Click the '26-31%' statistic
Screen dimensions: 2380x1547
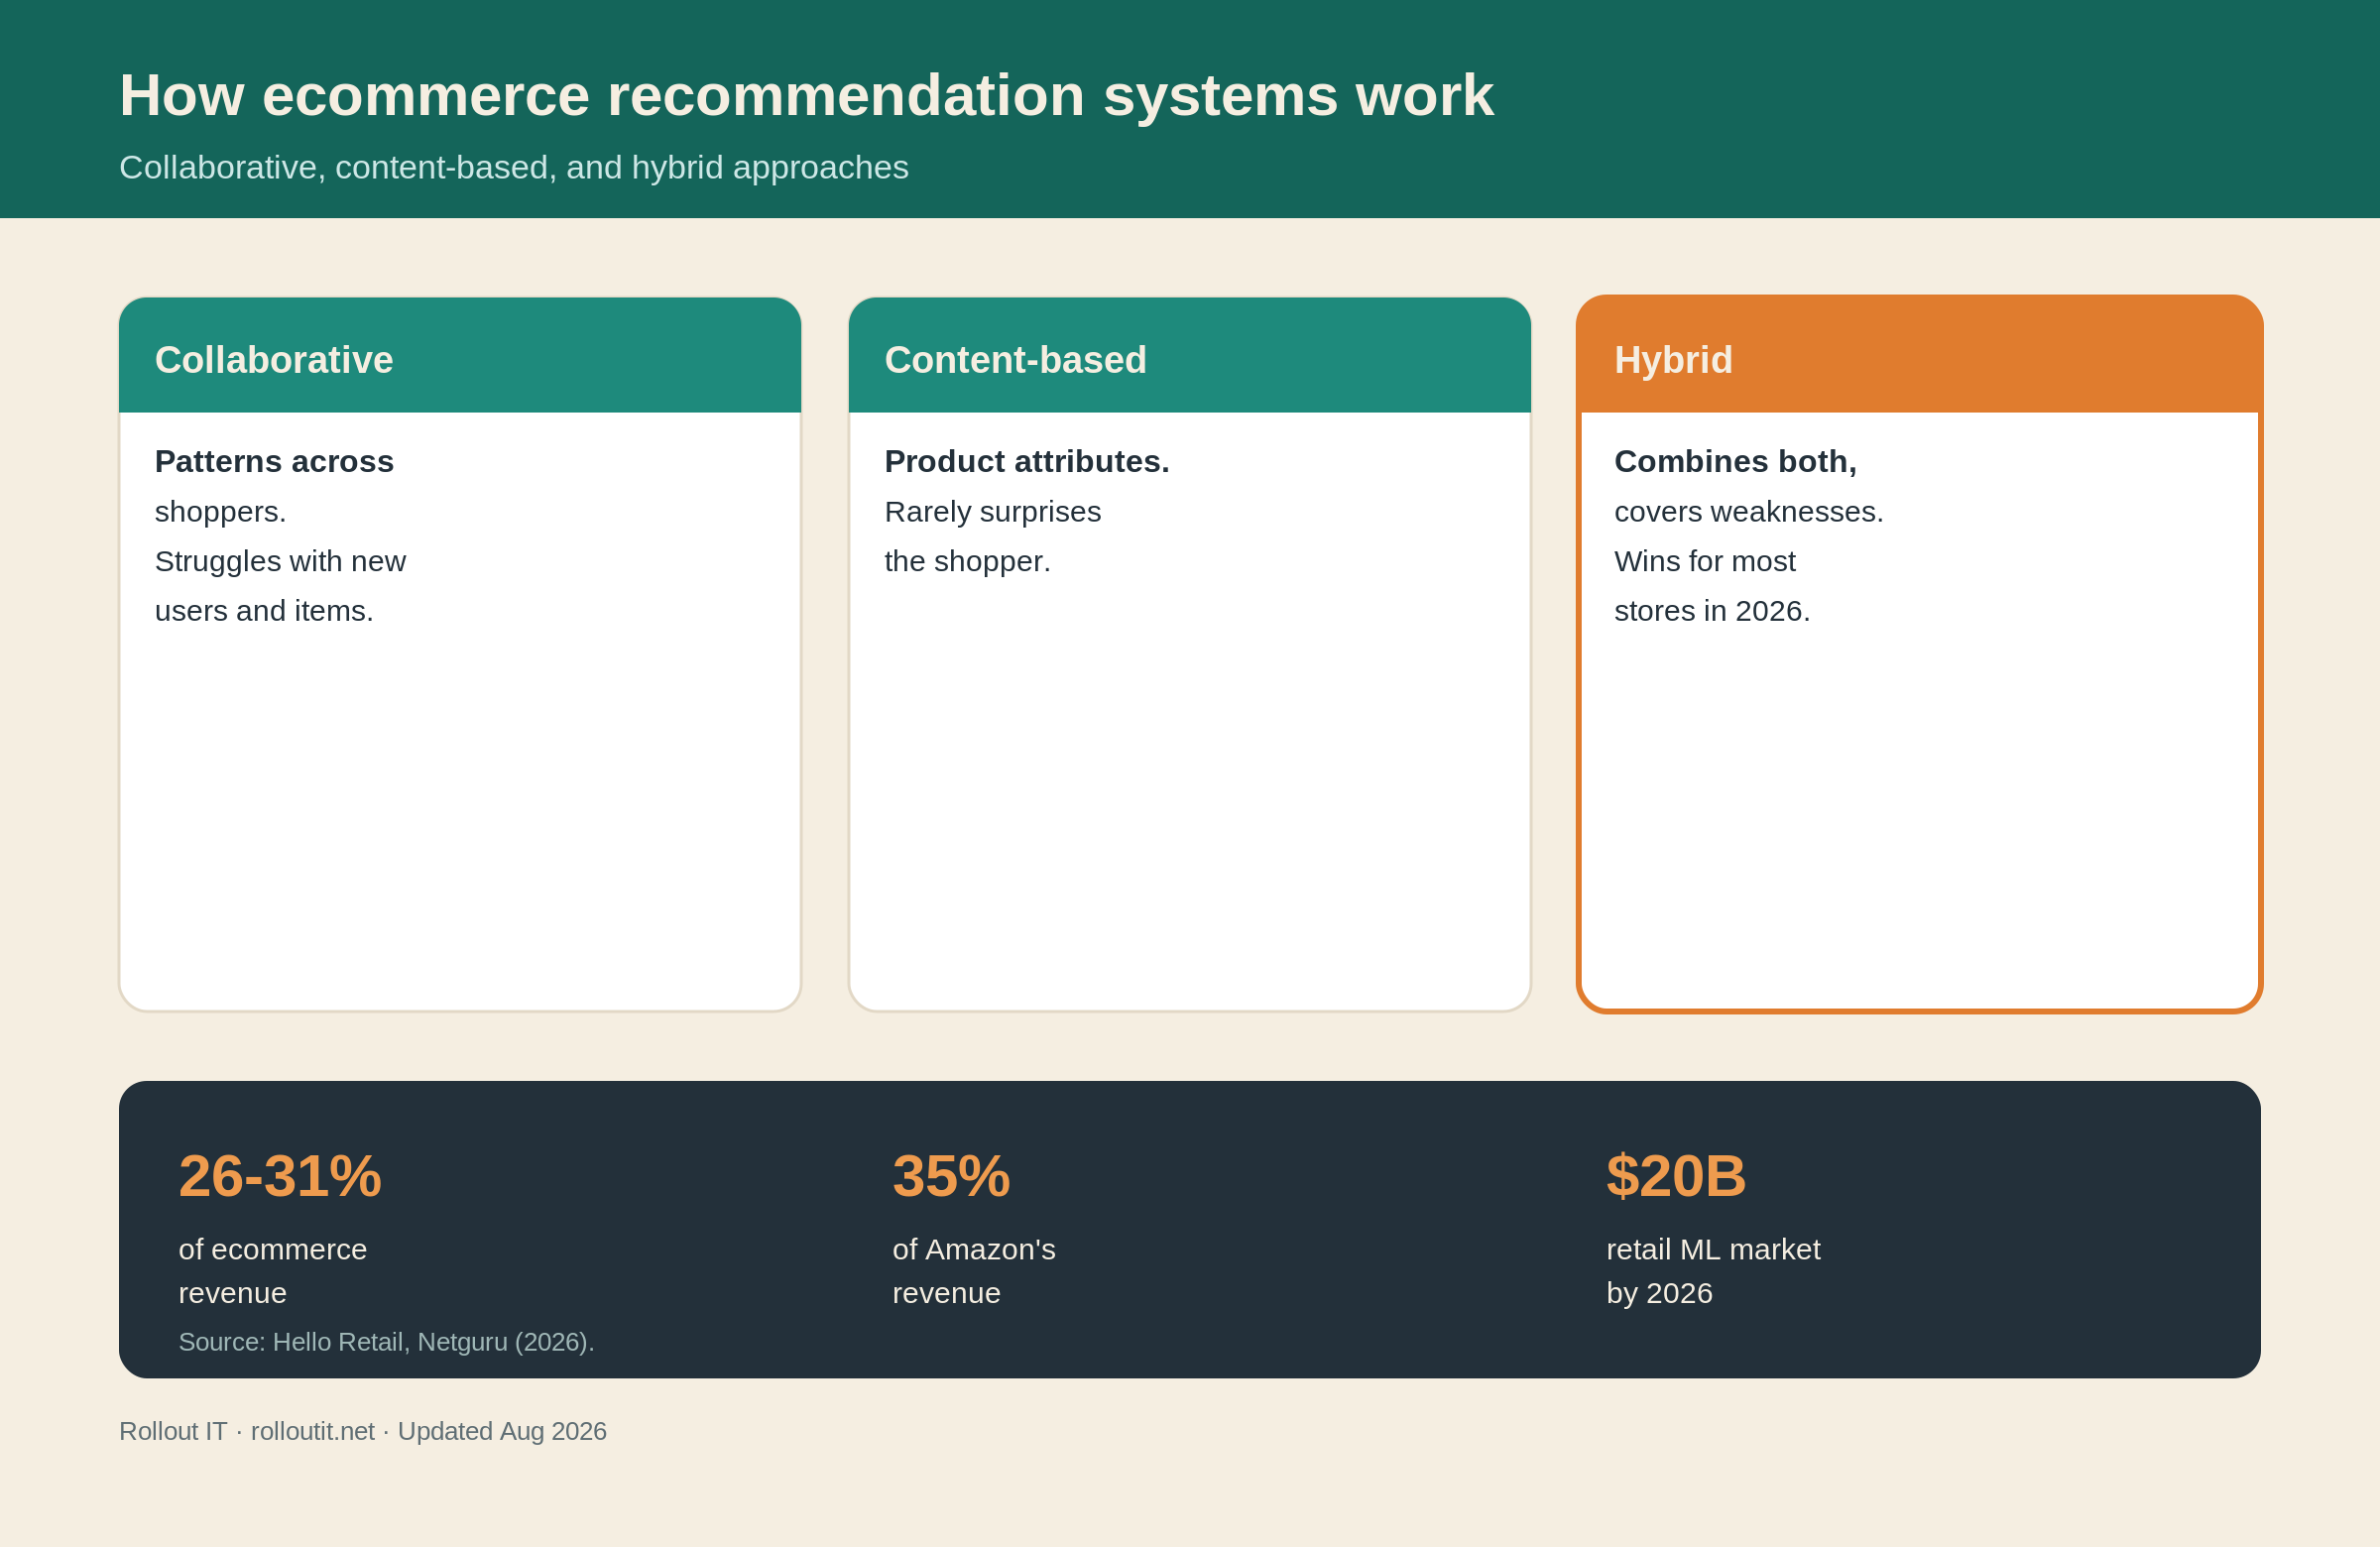[x=280, y=1175]
